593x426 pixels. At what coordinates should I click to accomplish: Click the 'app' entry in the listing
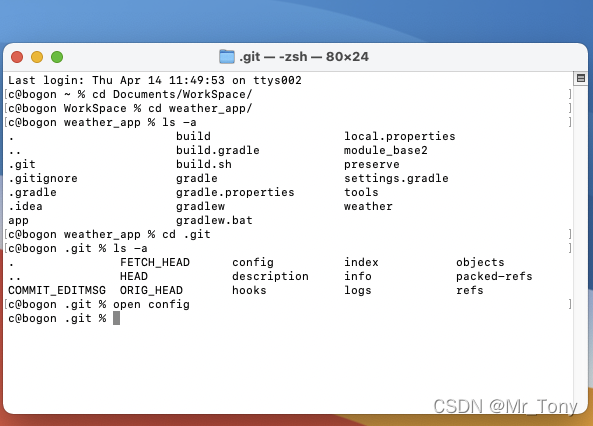[19, 220]
